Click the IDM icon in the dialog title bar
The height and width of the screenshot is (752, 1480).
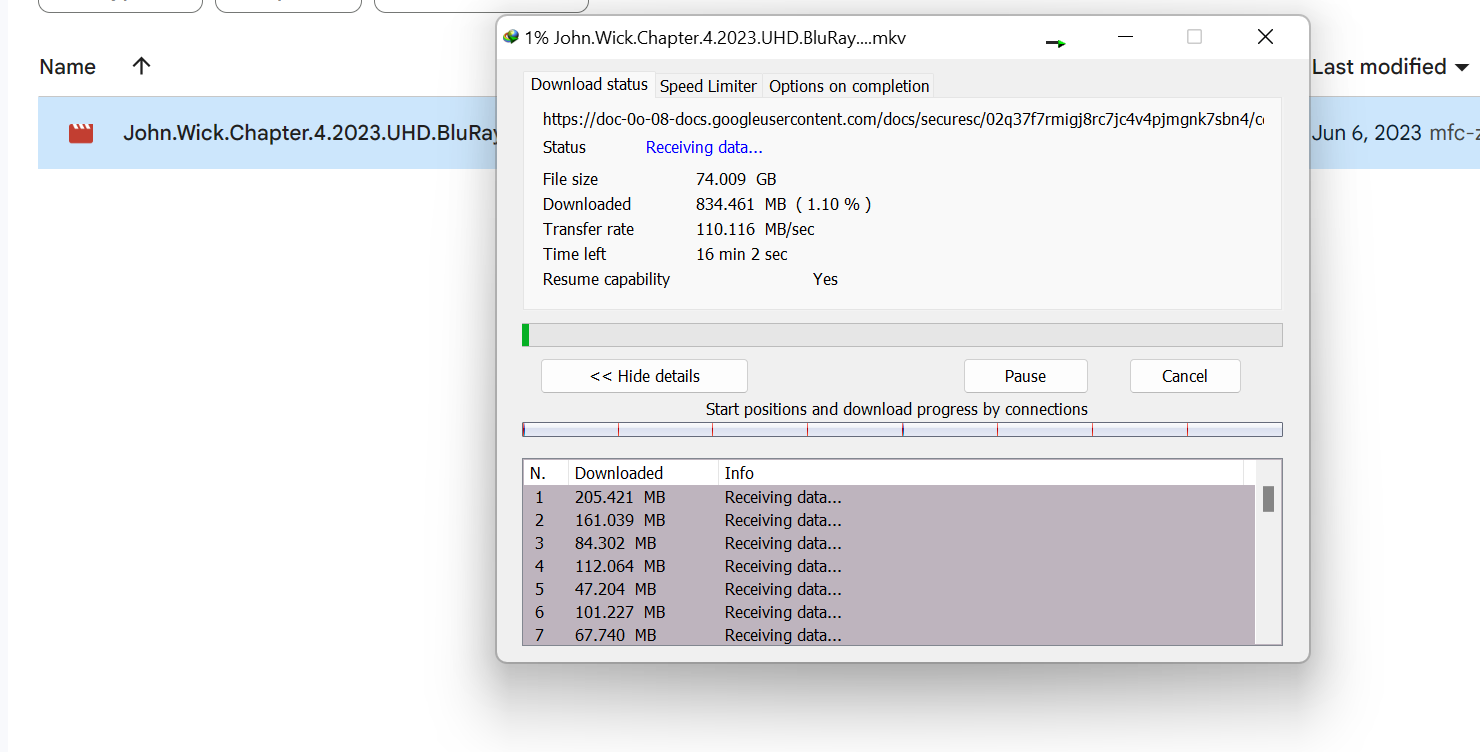(x=511, y=37)
